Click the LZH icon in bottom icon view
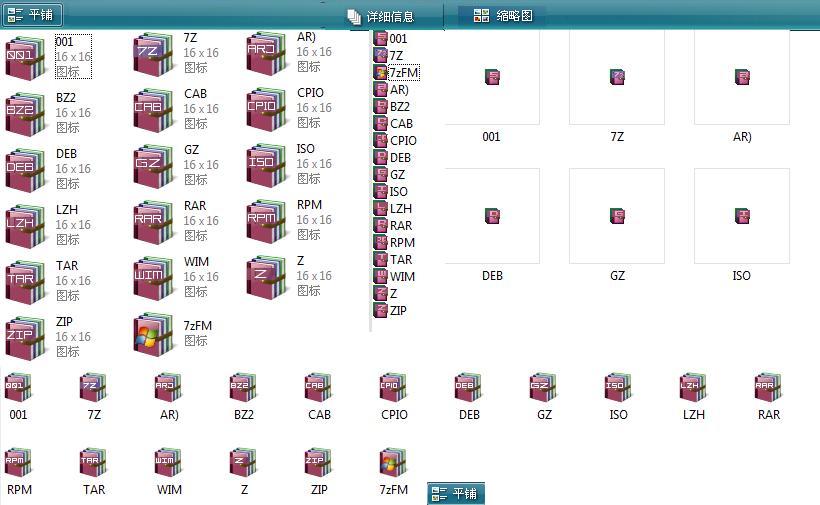The image size is (820, 505). point(693,387)
